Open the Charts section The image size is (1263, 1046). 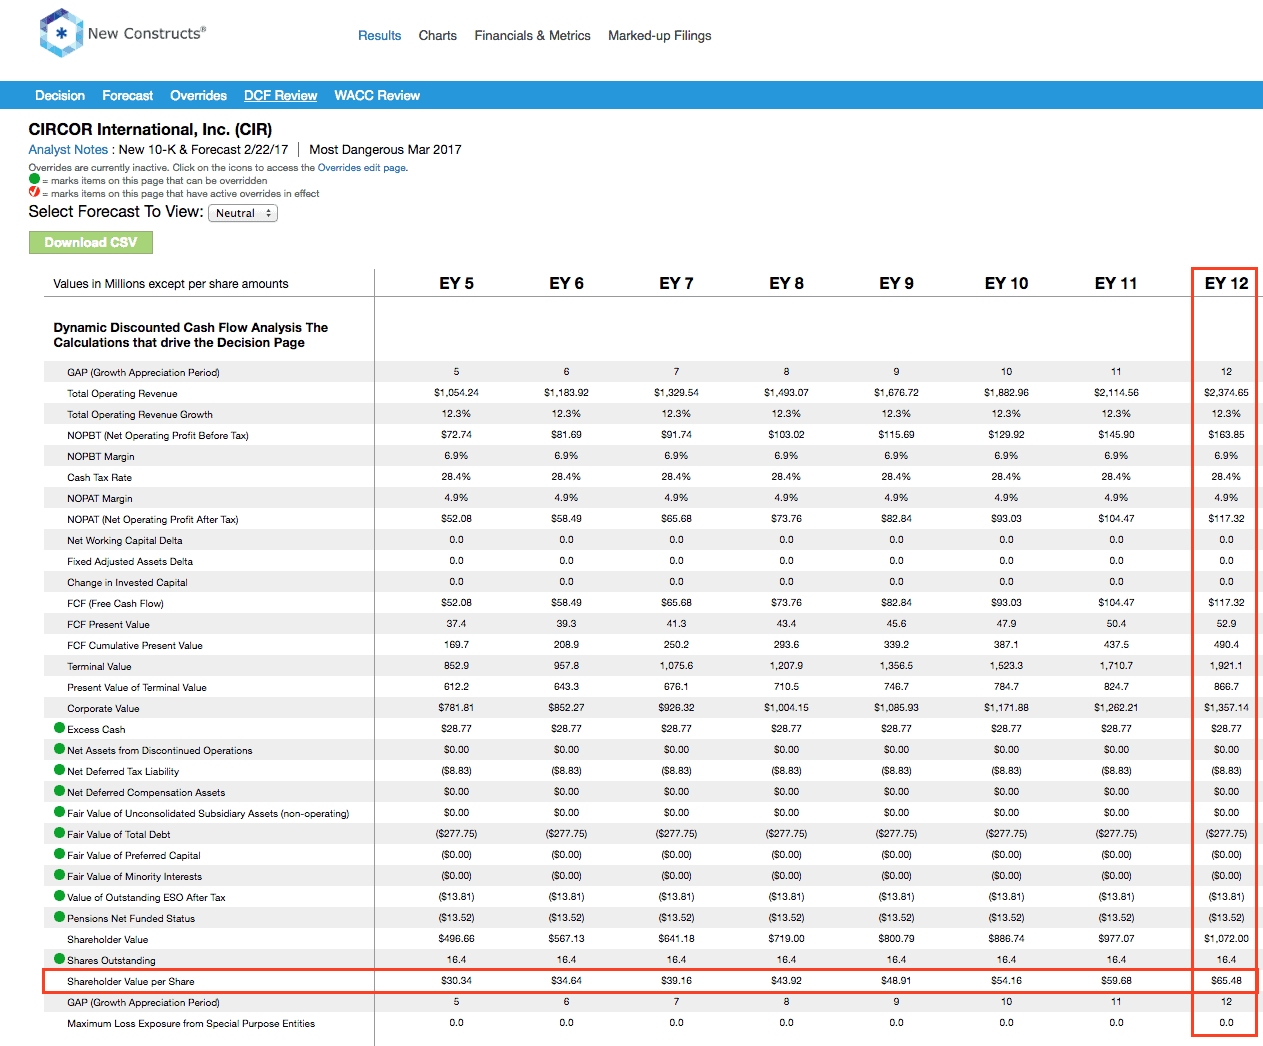[x=438, y=35]
